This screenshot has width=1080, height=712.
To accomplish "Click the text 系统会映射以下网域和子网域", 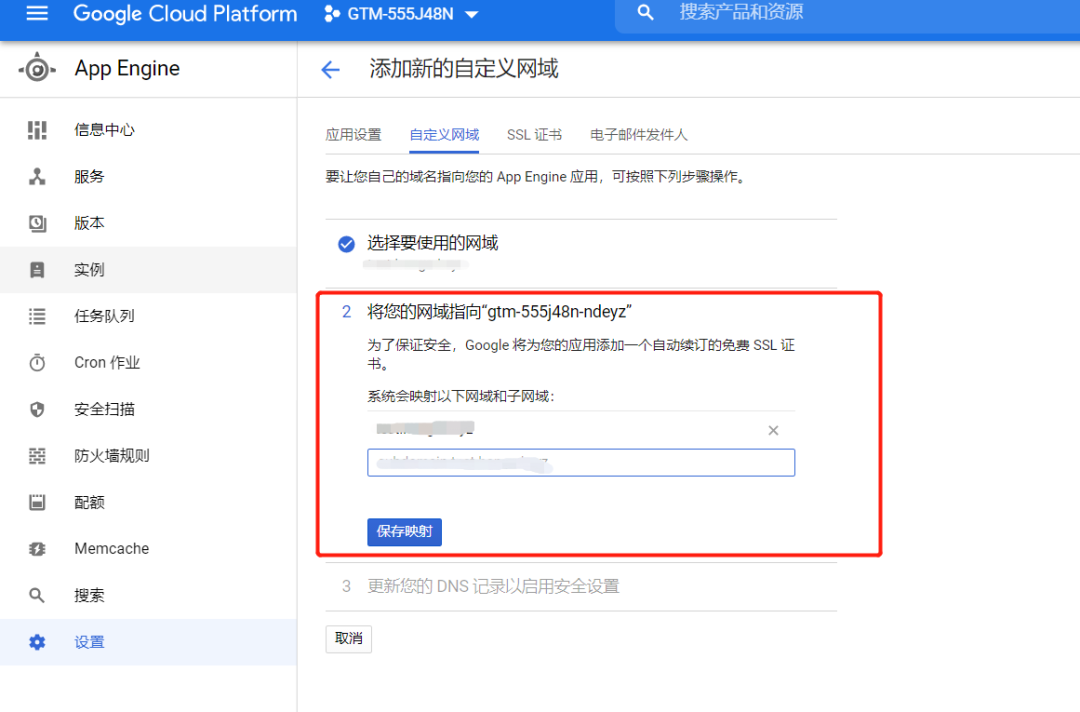I will tap(461, 396).
